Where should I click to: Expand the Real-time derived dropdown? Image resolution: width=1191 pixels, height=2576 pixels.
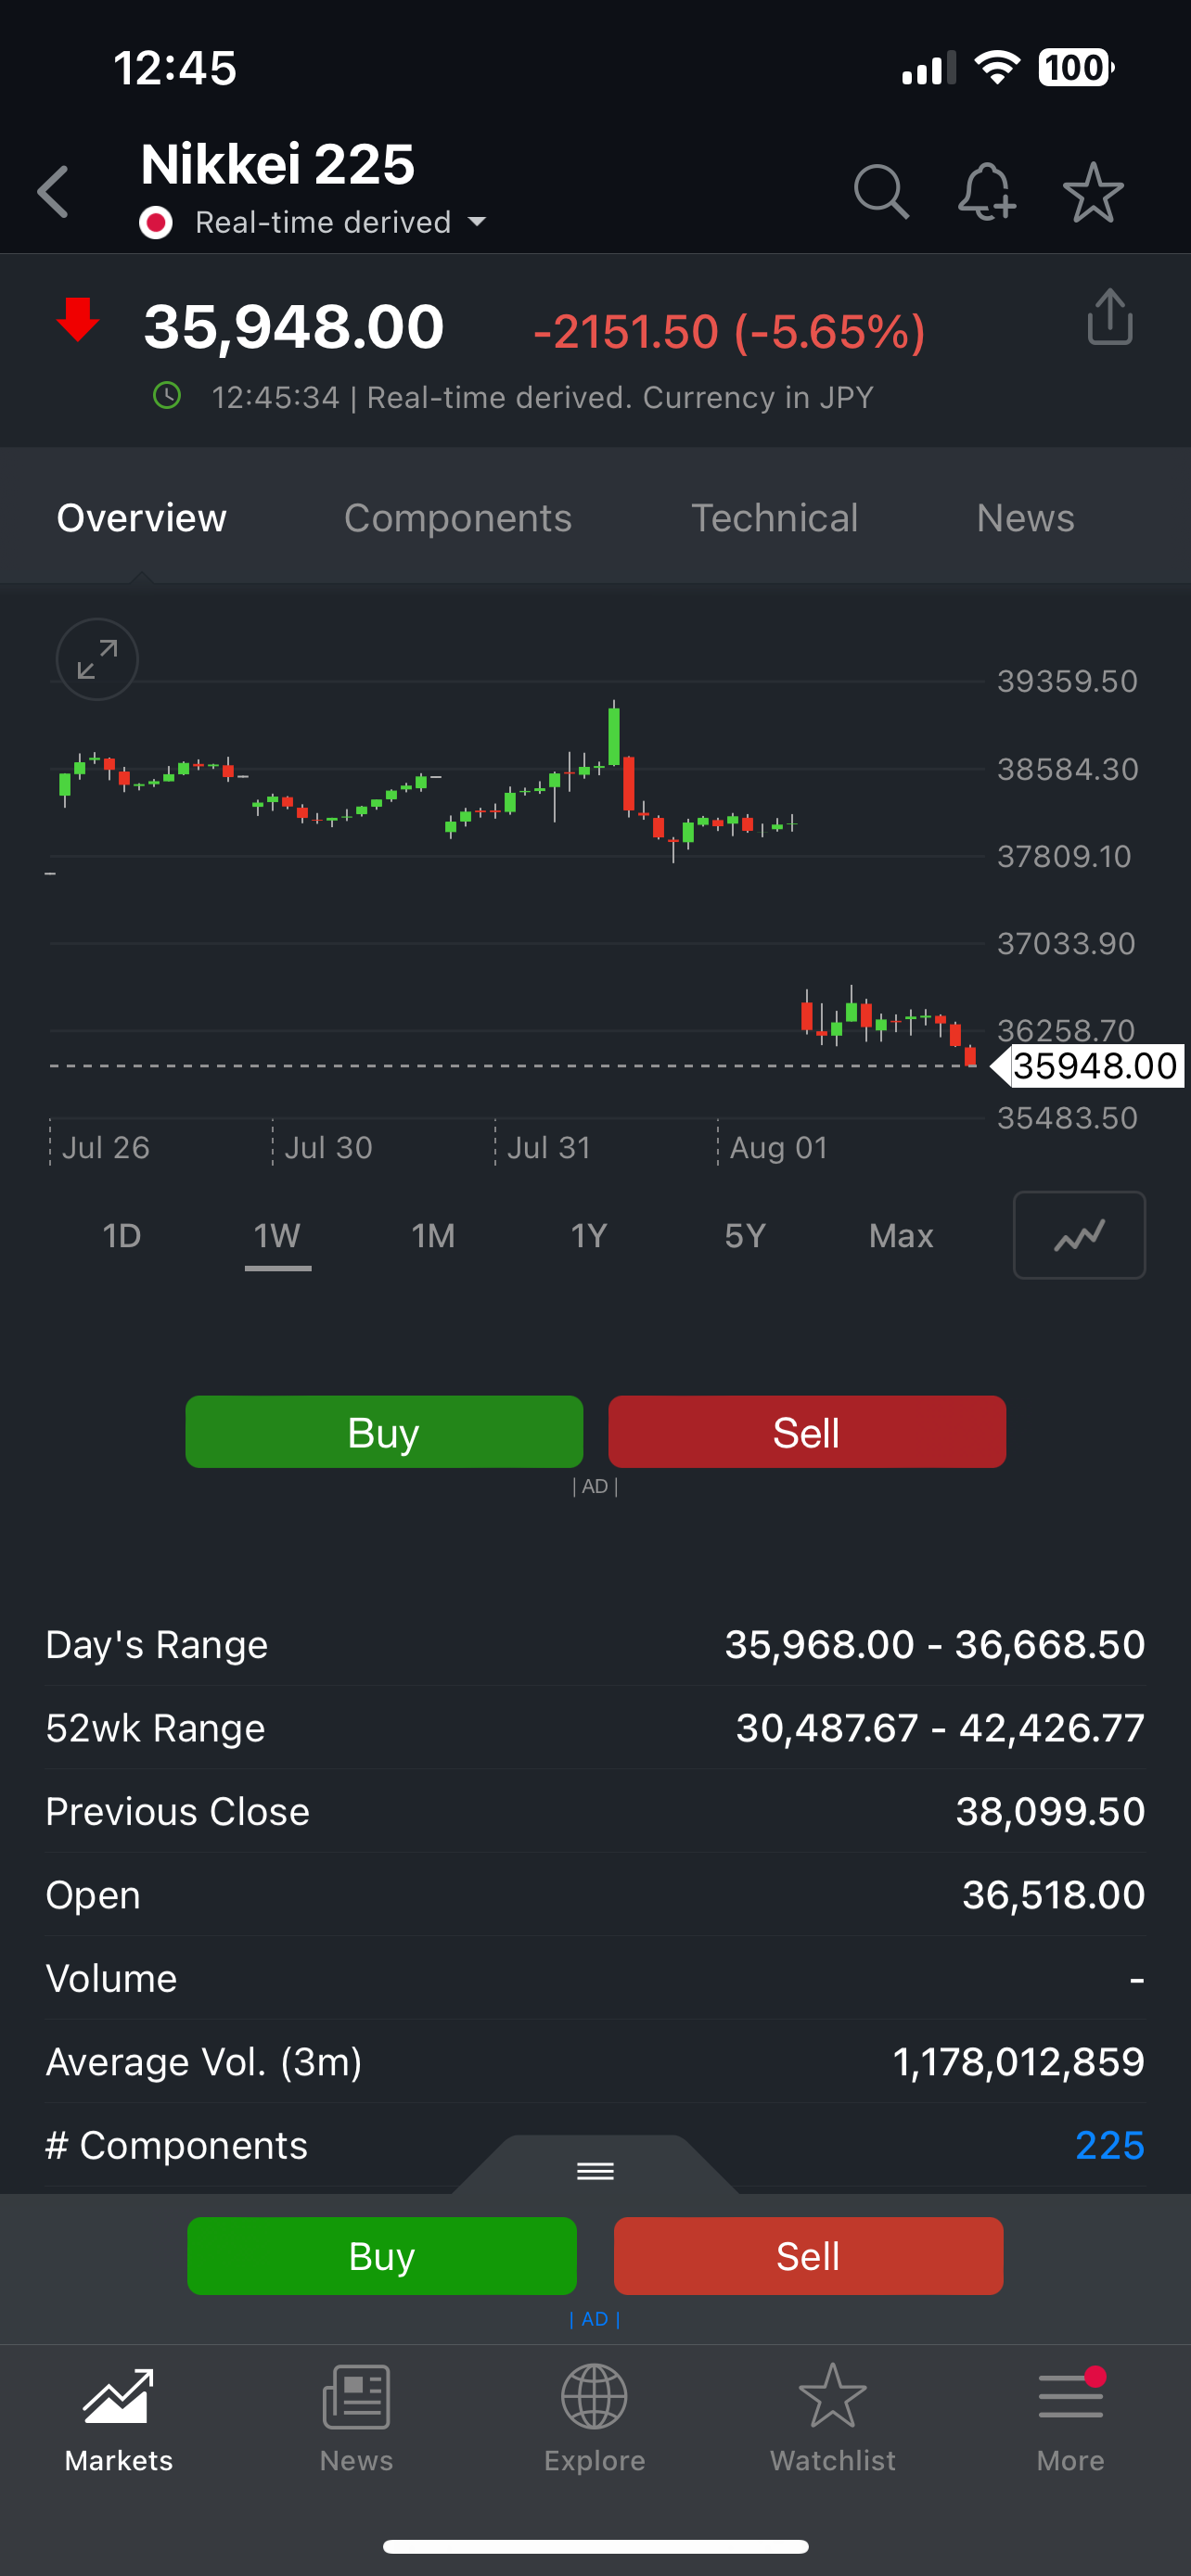pos(340,222)
